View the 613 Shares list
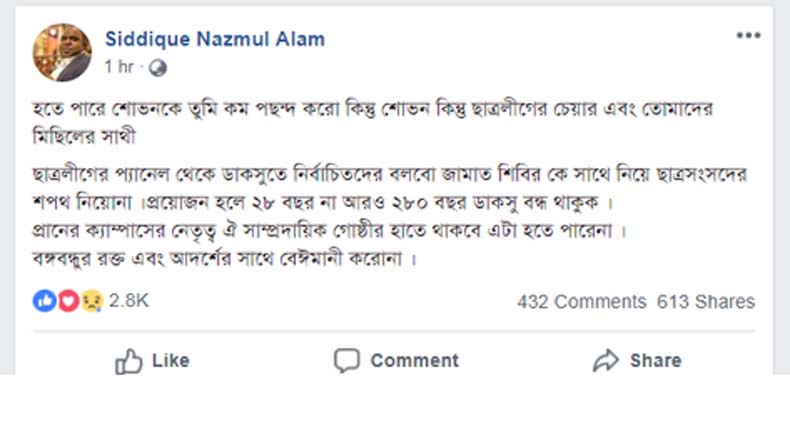Screen dimensions: 790x425 tap(706, 301)
